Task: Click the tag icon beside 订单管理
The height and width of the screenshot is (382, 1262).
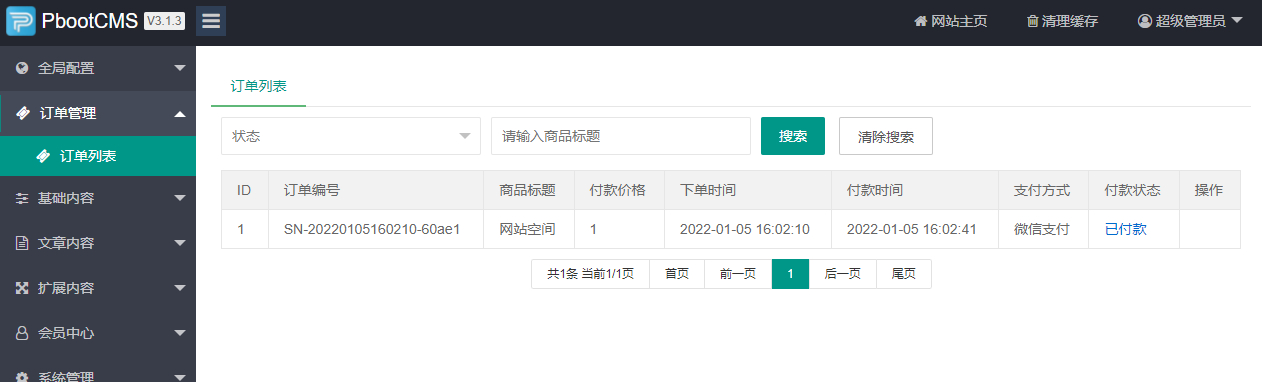Action: (x=22, y=113)
